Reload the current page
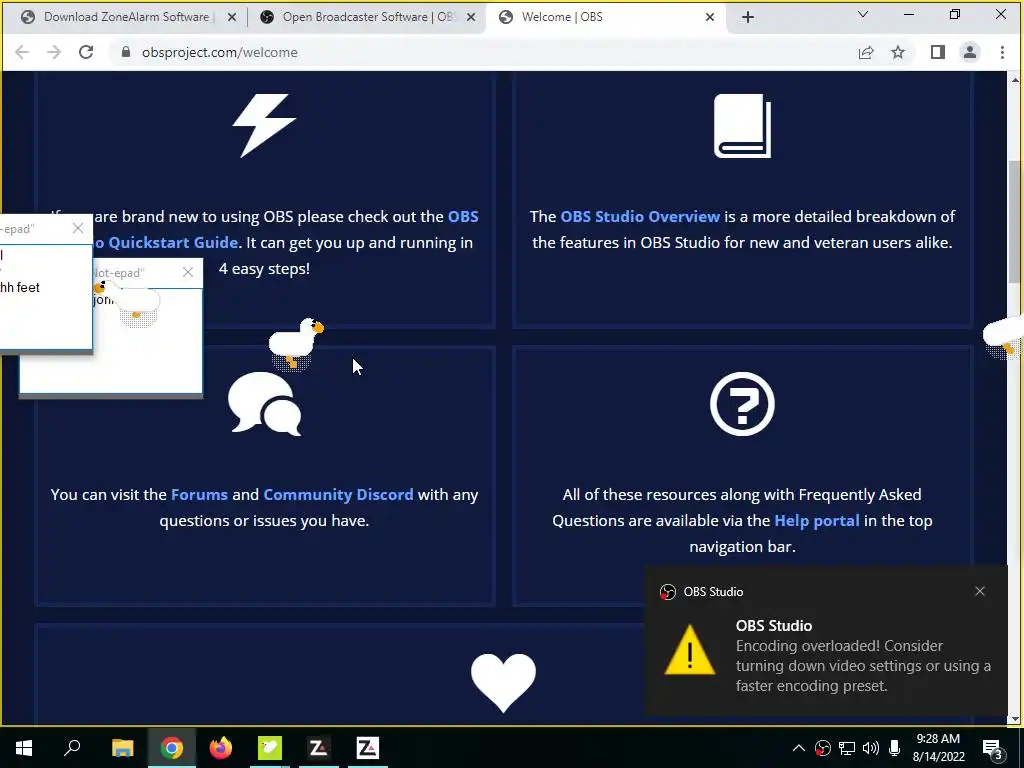 tap(86, 52)
